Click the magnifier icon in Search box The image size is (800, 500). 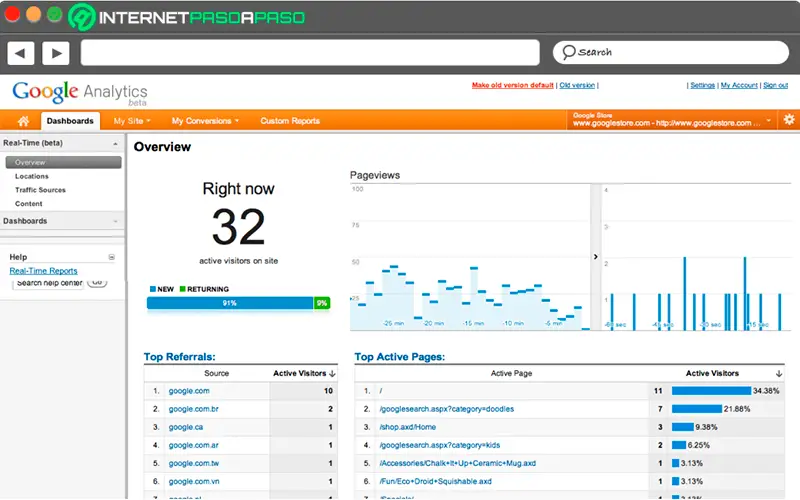[x=568, y=52]
